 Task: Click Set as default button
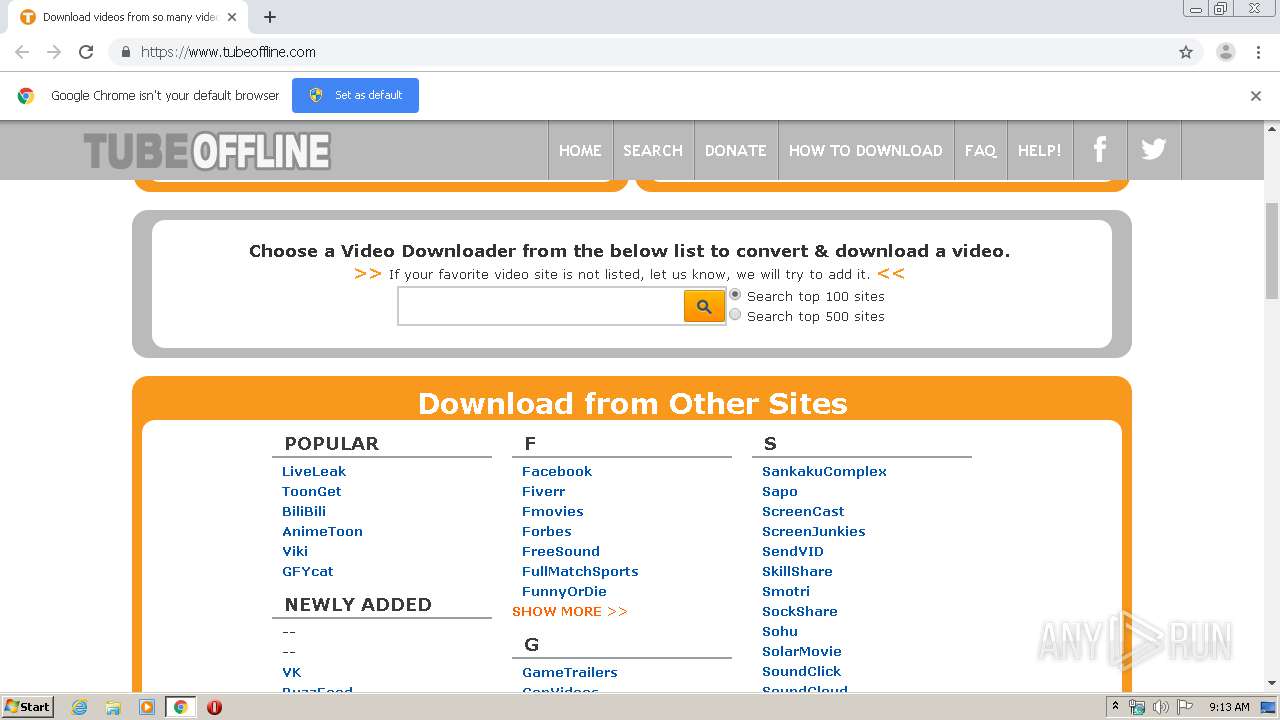pos(355,95)
